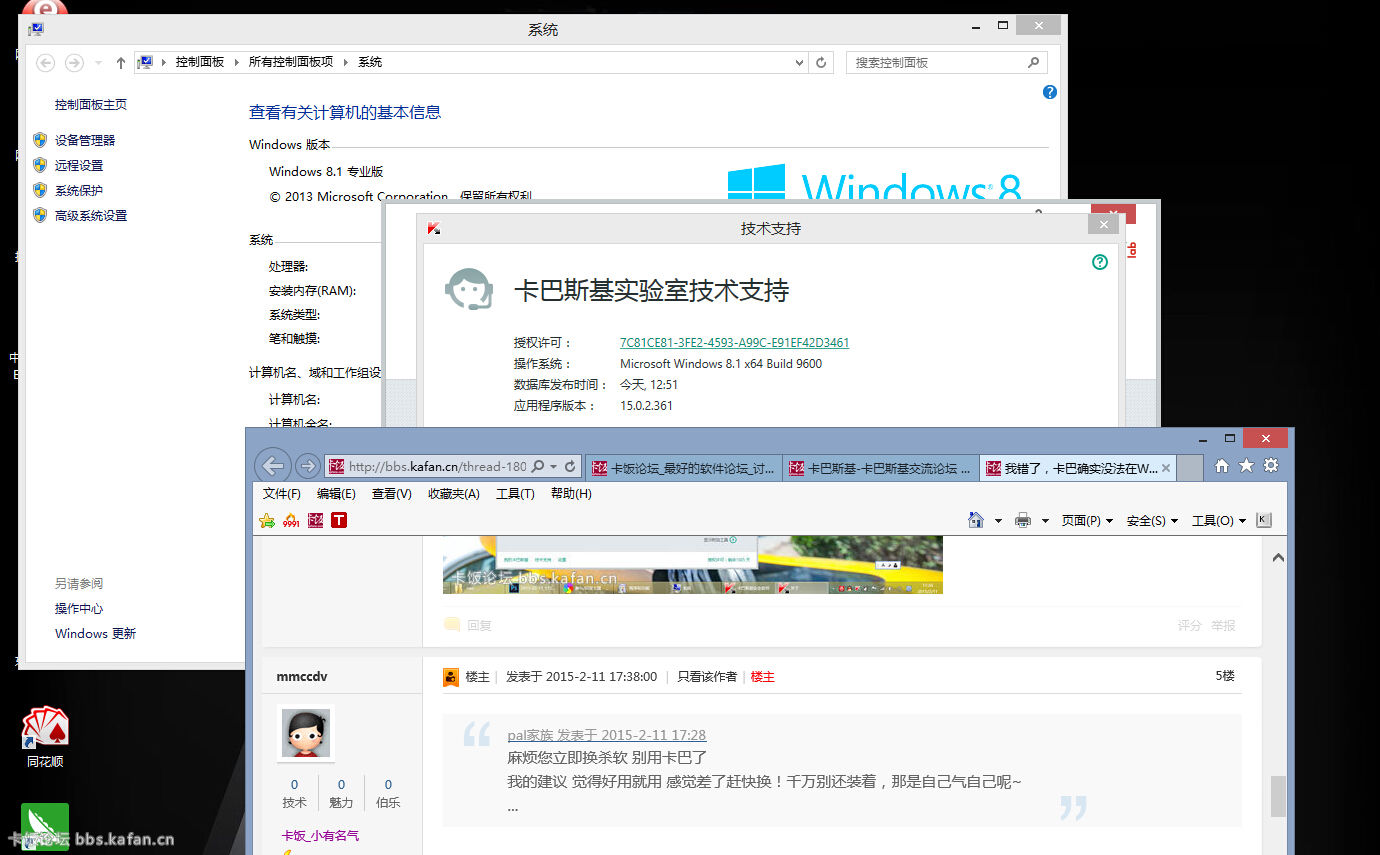Click quoted pal家族 post link
The width and height of the screenshot is (1380, 855).
click(606, 735)
